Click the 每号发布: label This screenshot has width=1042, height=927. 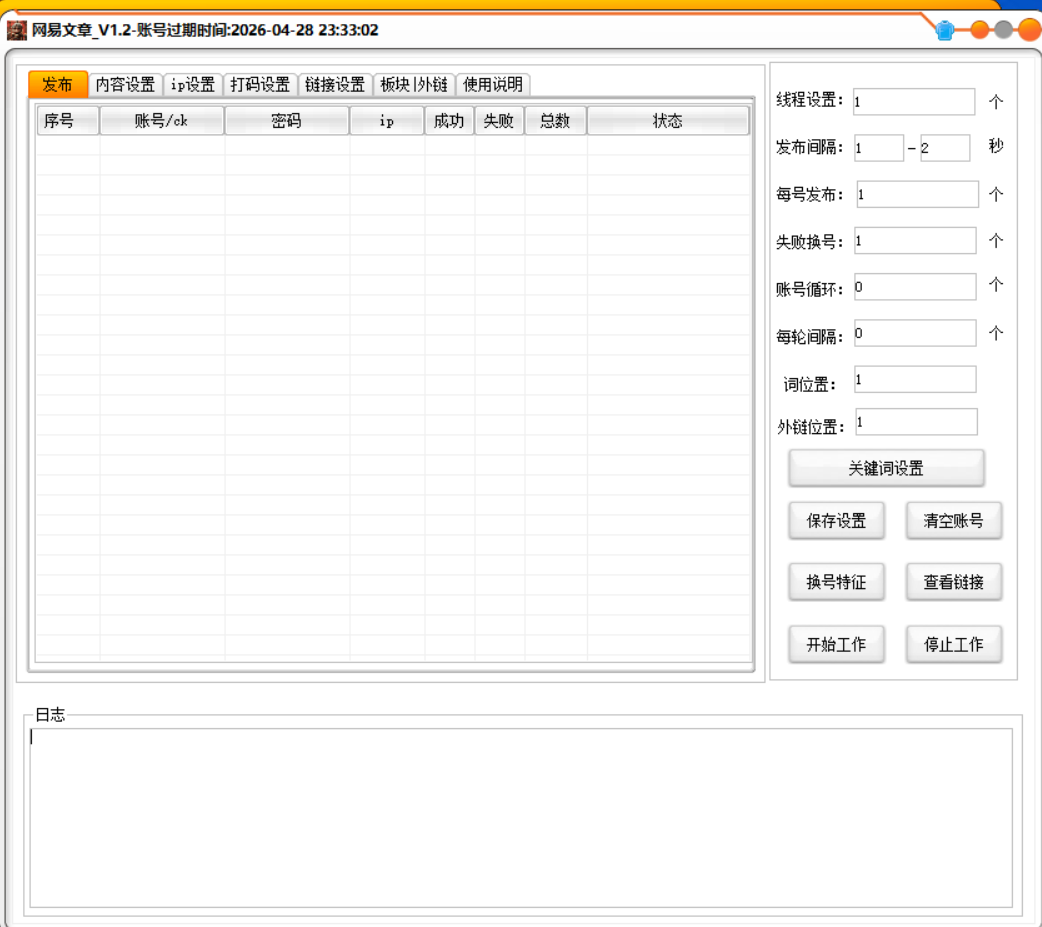click(x=809, y=195)
